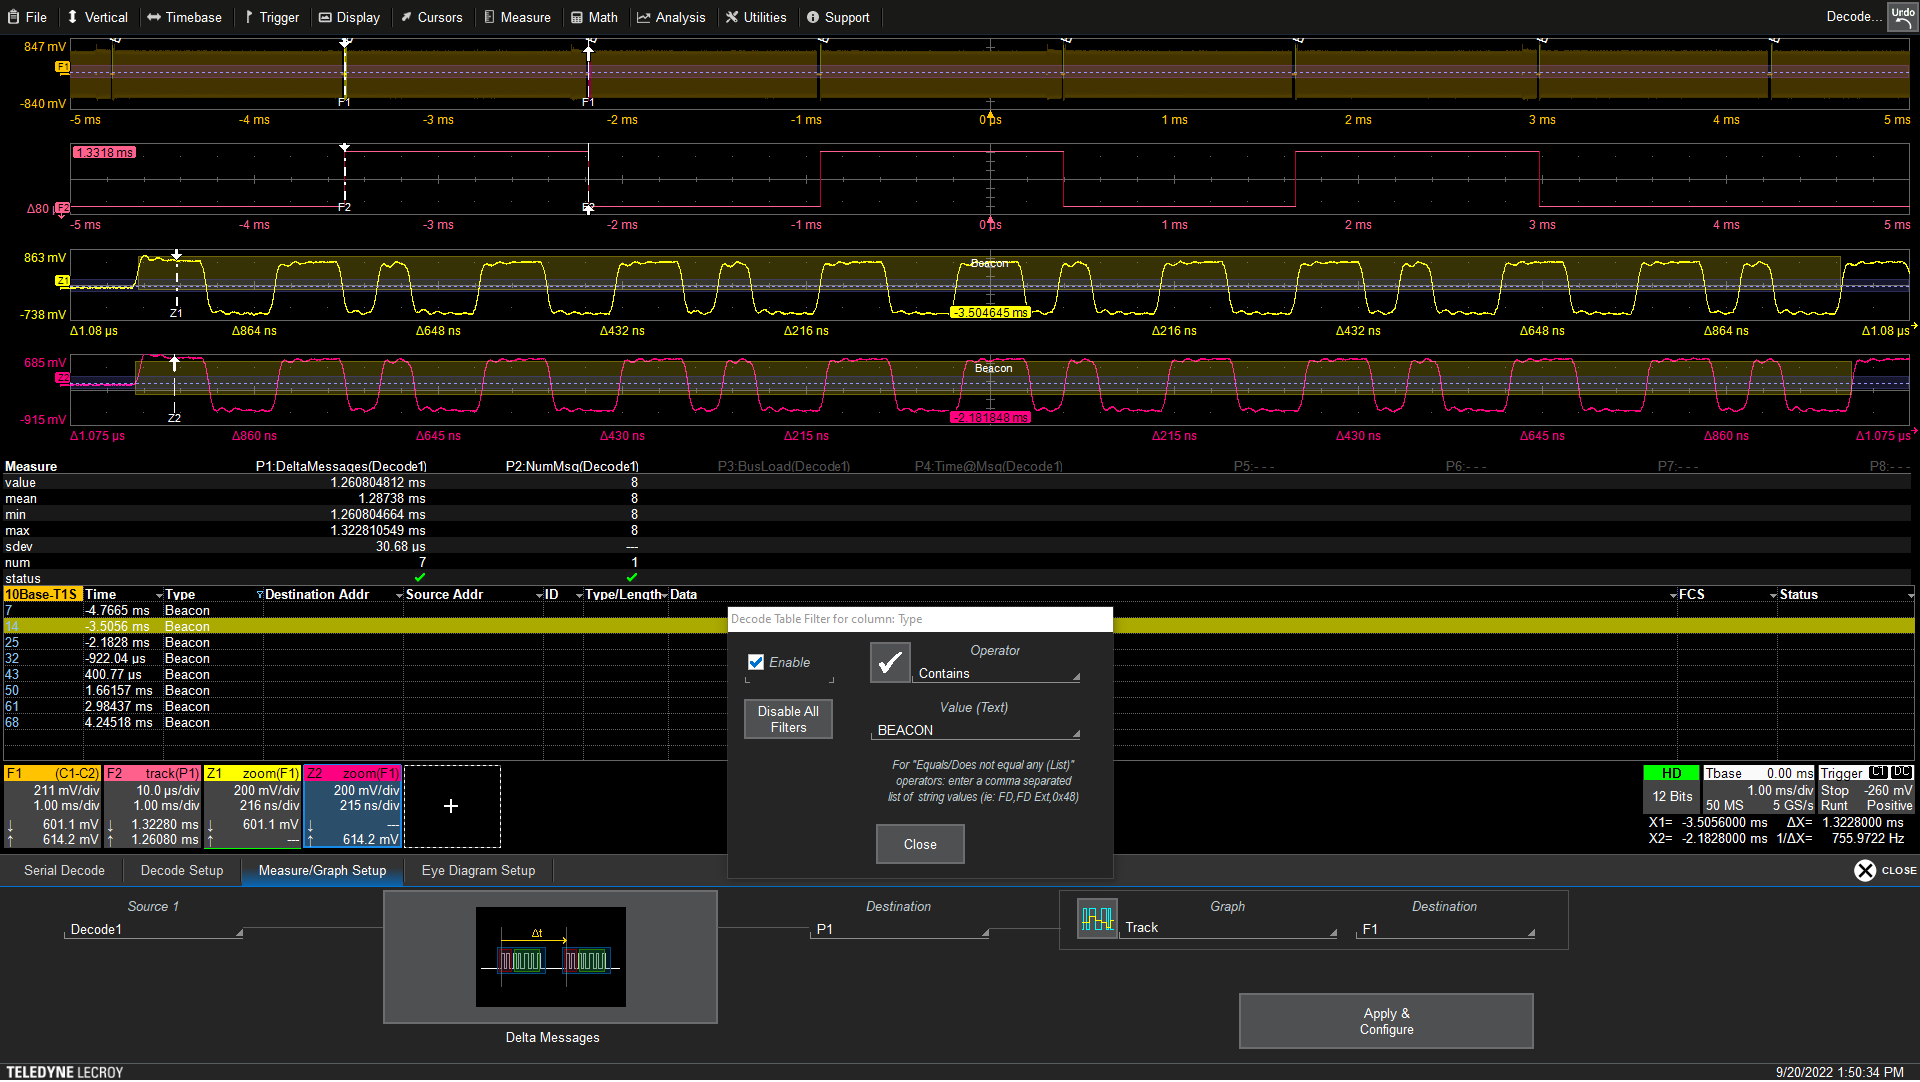Click the Value text field containing BEACON
The image size is (1920, 1082).
click(x=975, y=731)
